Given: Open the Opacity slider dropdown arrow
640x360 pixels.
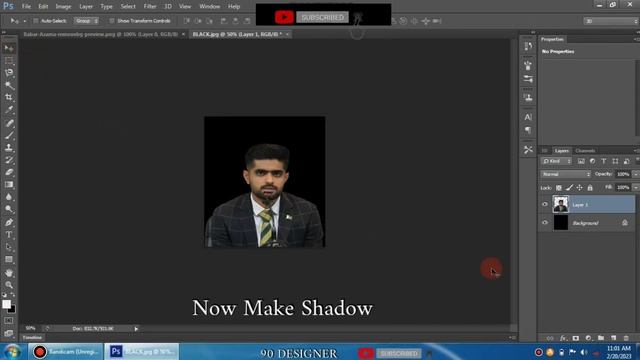Looking at the screenshot, I should click(636, 174).
